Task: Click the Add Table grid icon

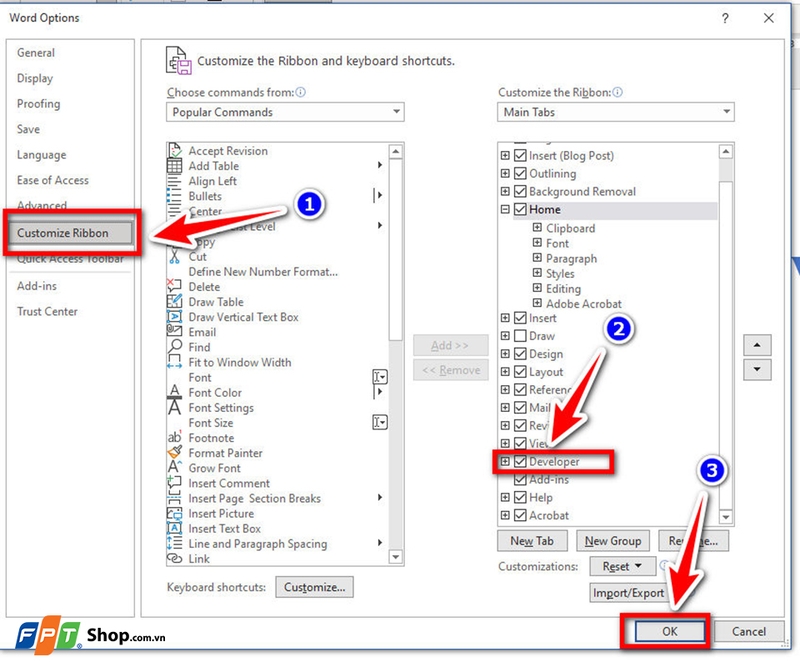Action: point(174,166)
